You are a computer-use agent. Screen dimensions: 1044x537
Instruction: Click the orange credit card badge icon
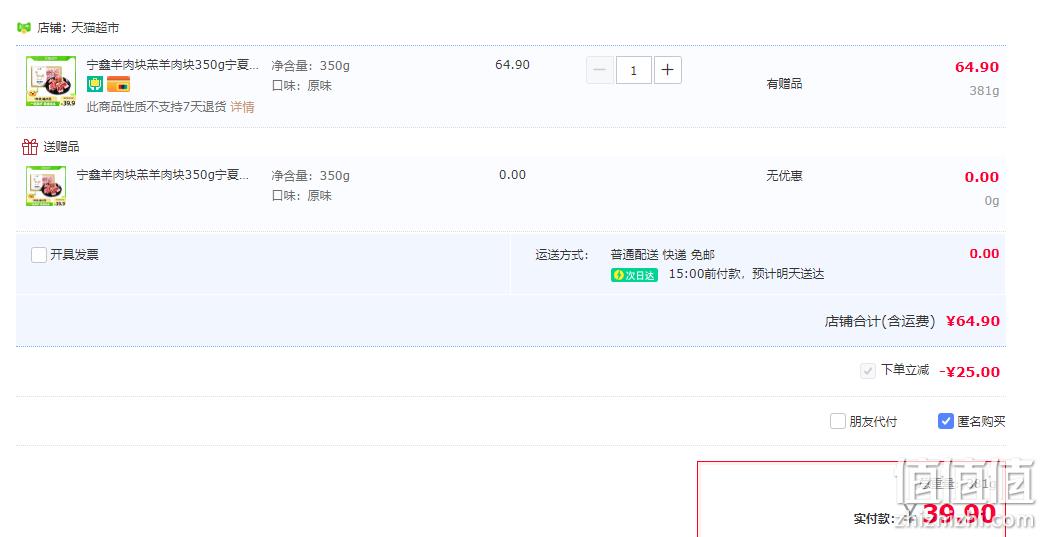118,85
